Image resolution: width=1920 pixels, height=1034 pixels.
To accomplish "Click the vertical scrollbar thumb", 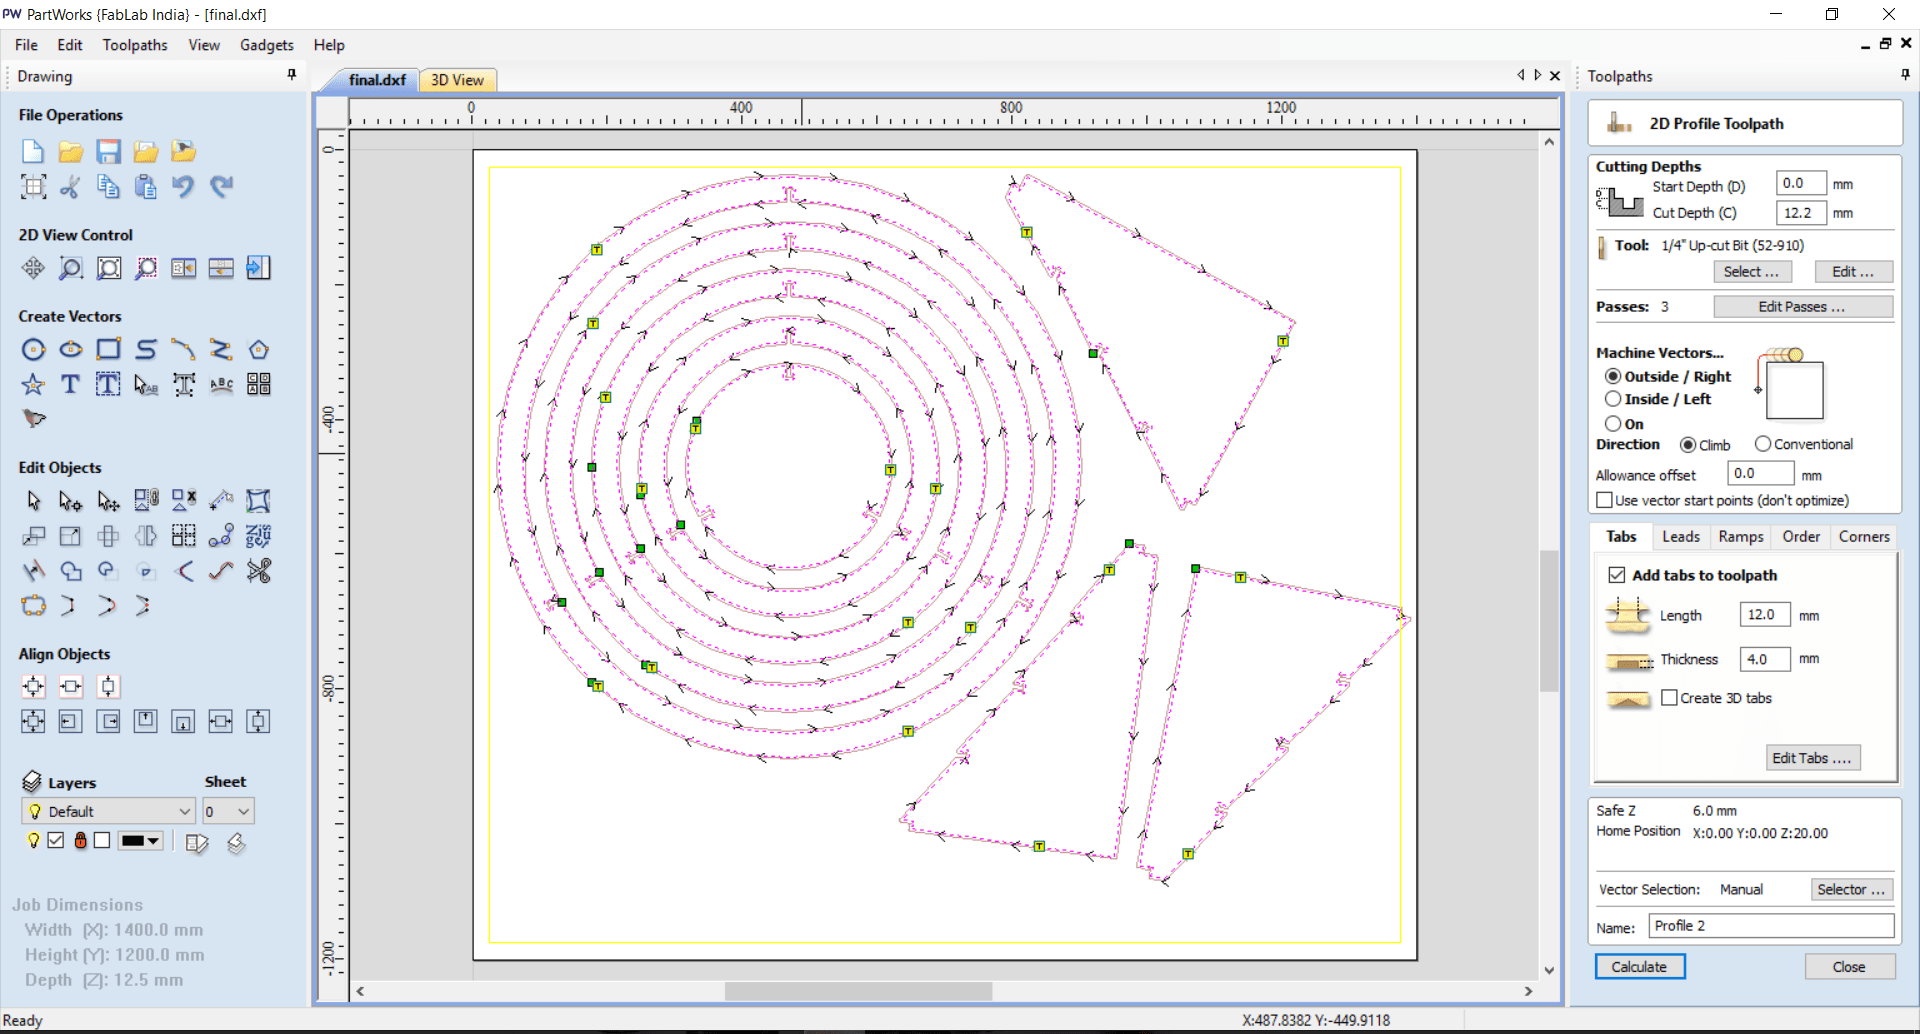I will [x=1549, y=620].
